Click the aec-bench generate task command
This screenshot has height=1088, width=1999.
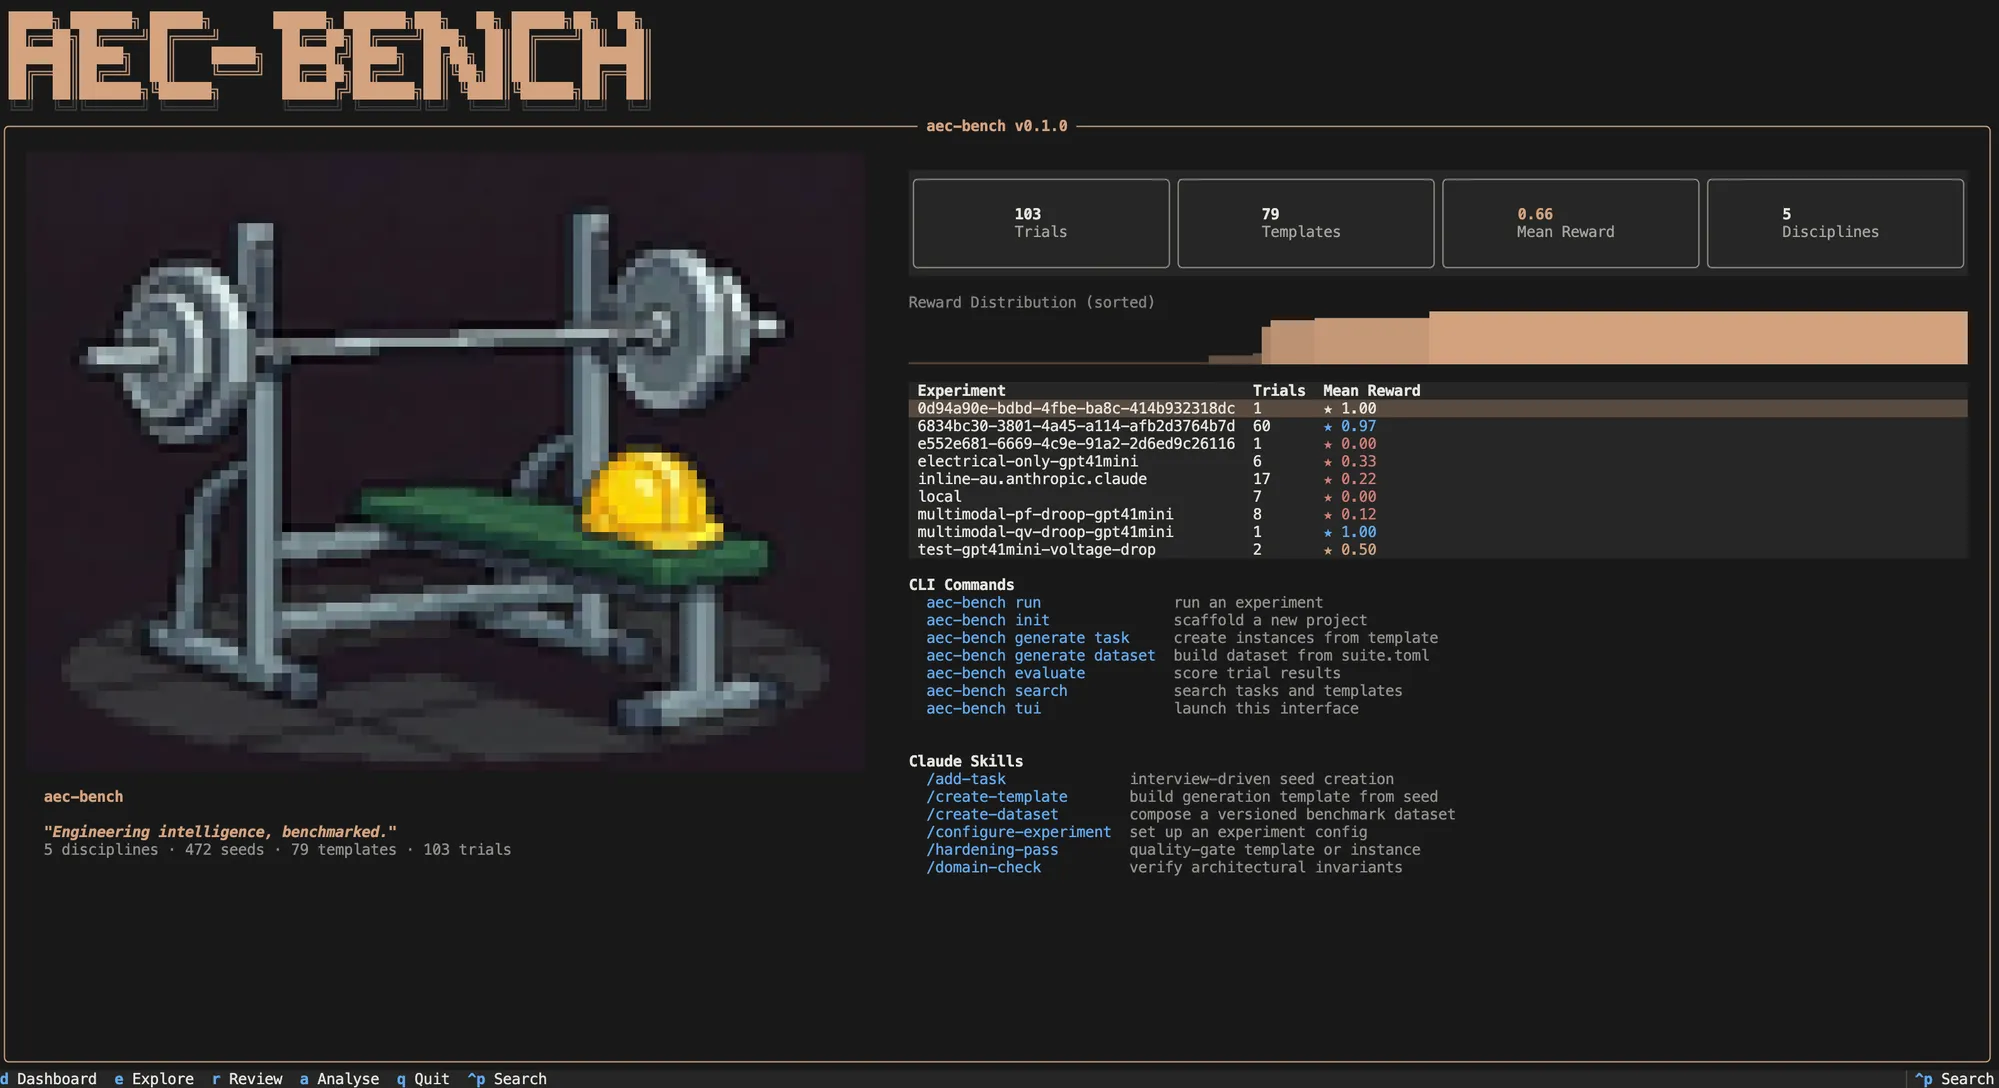coord(1027,638)
